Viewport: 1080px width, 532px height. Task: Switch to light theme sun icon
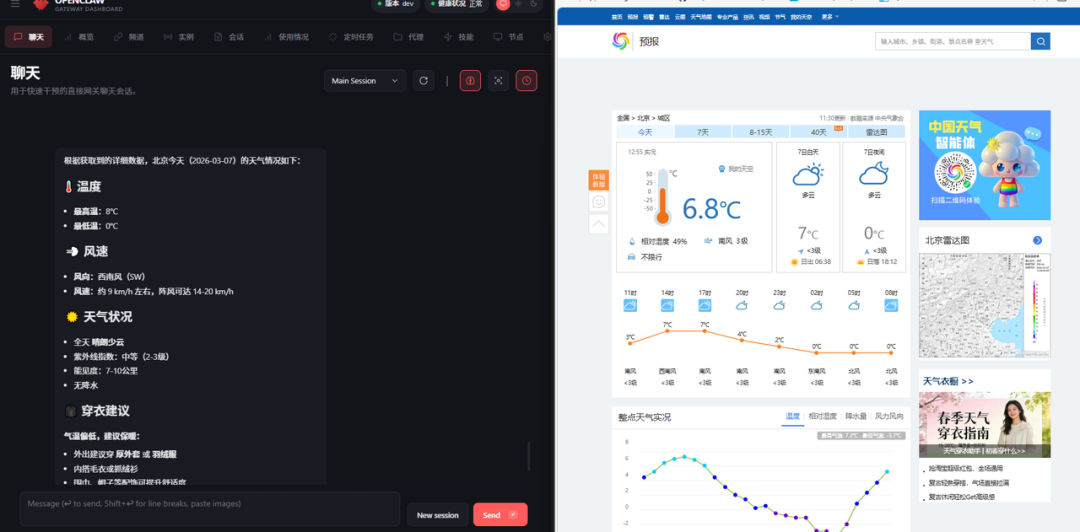(519, 3)
